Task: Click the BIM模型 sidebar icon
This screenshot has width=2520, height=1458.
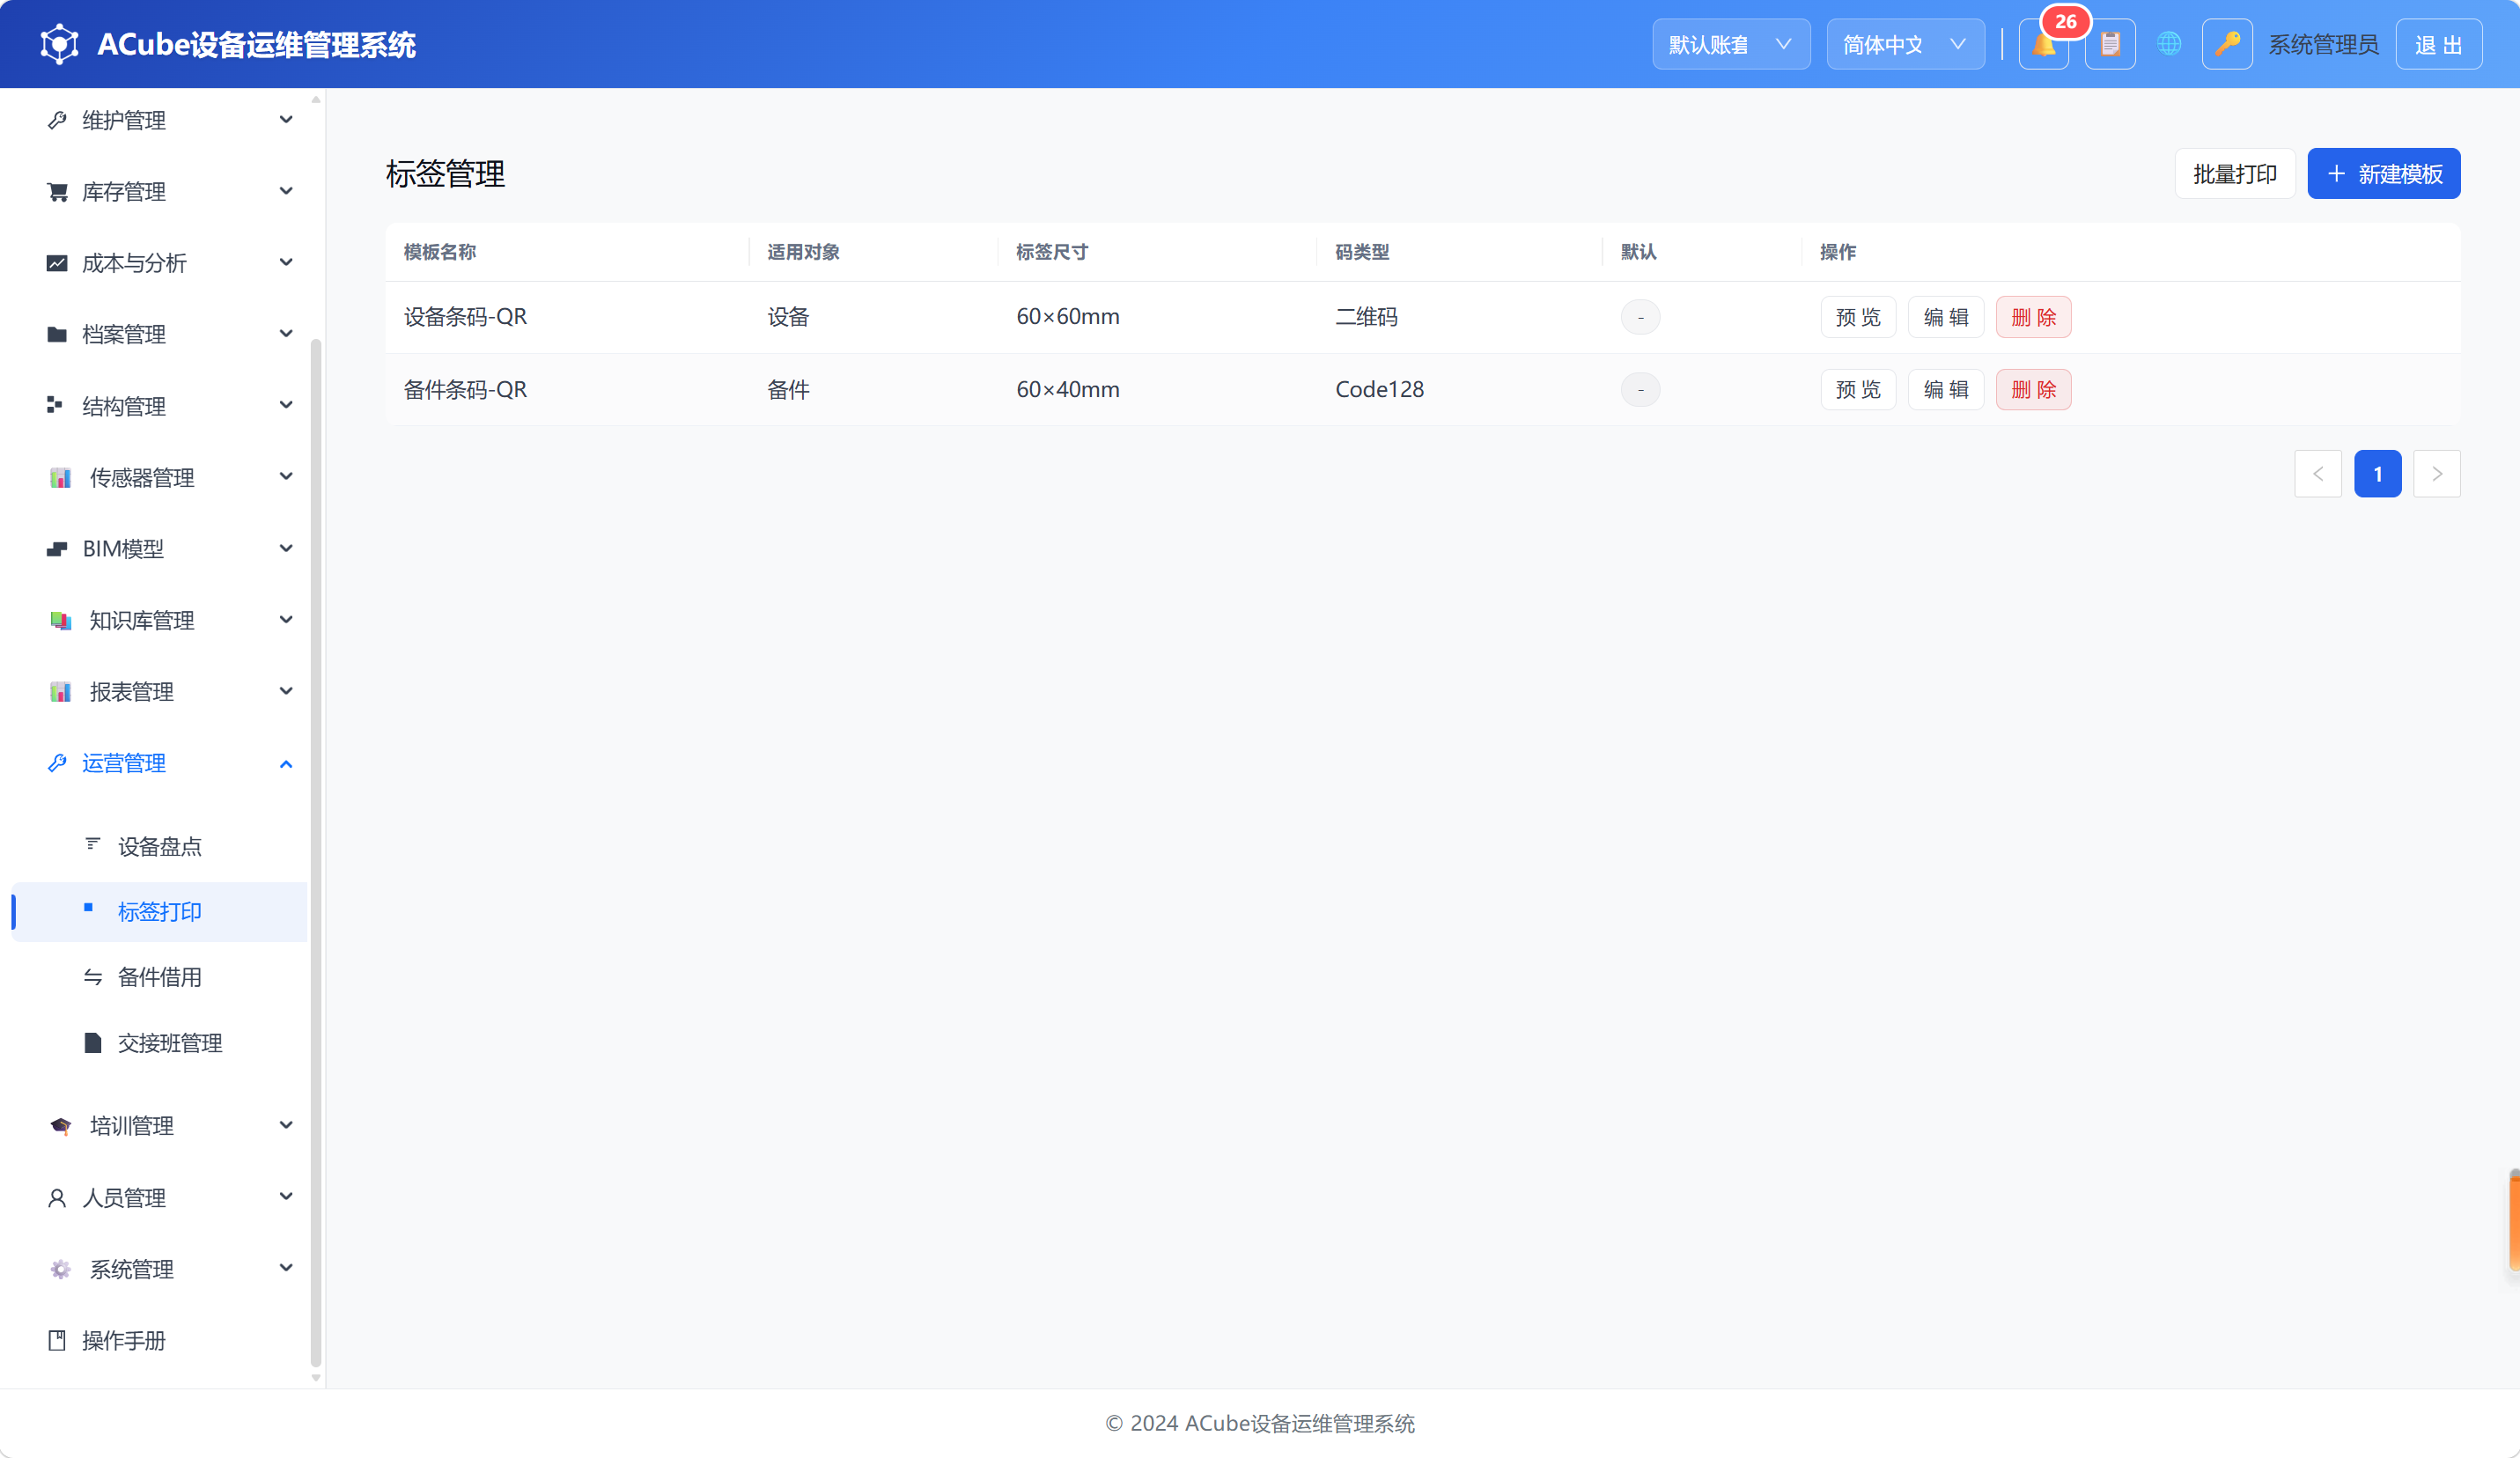Action: click(x=57, y=549)
